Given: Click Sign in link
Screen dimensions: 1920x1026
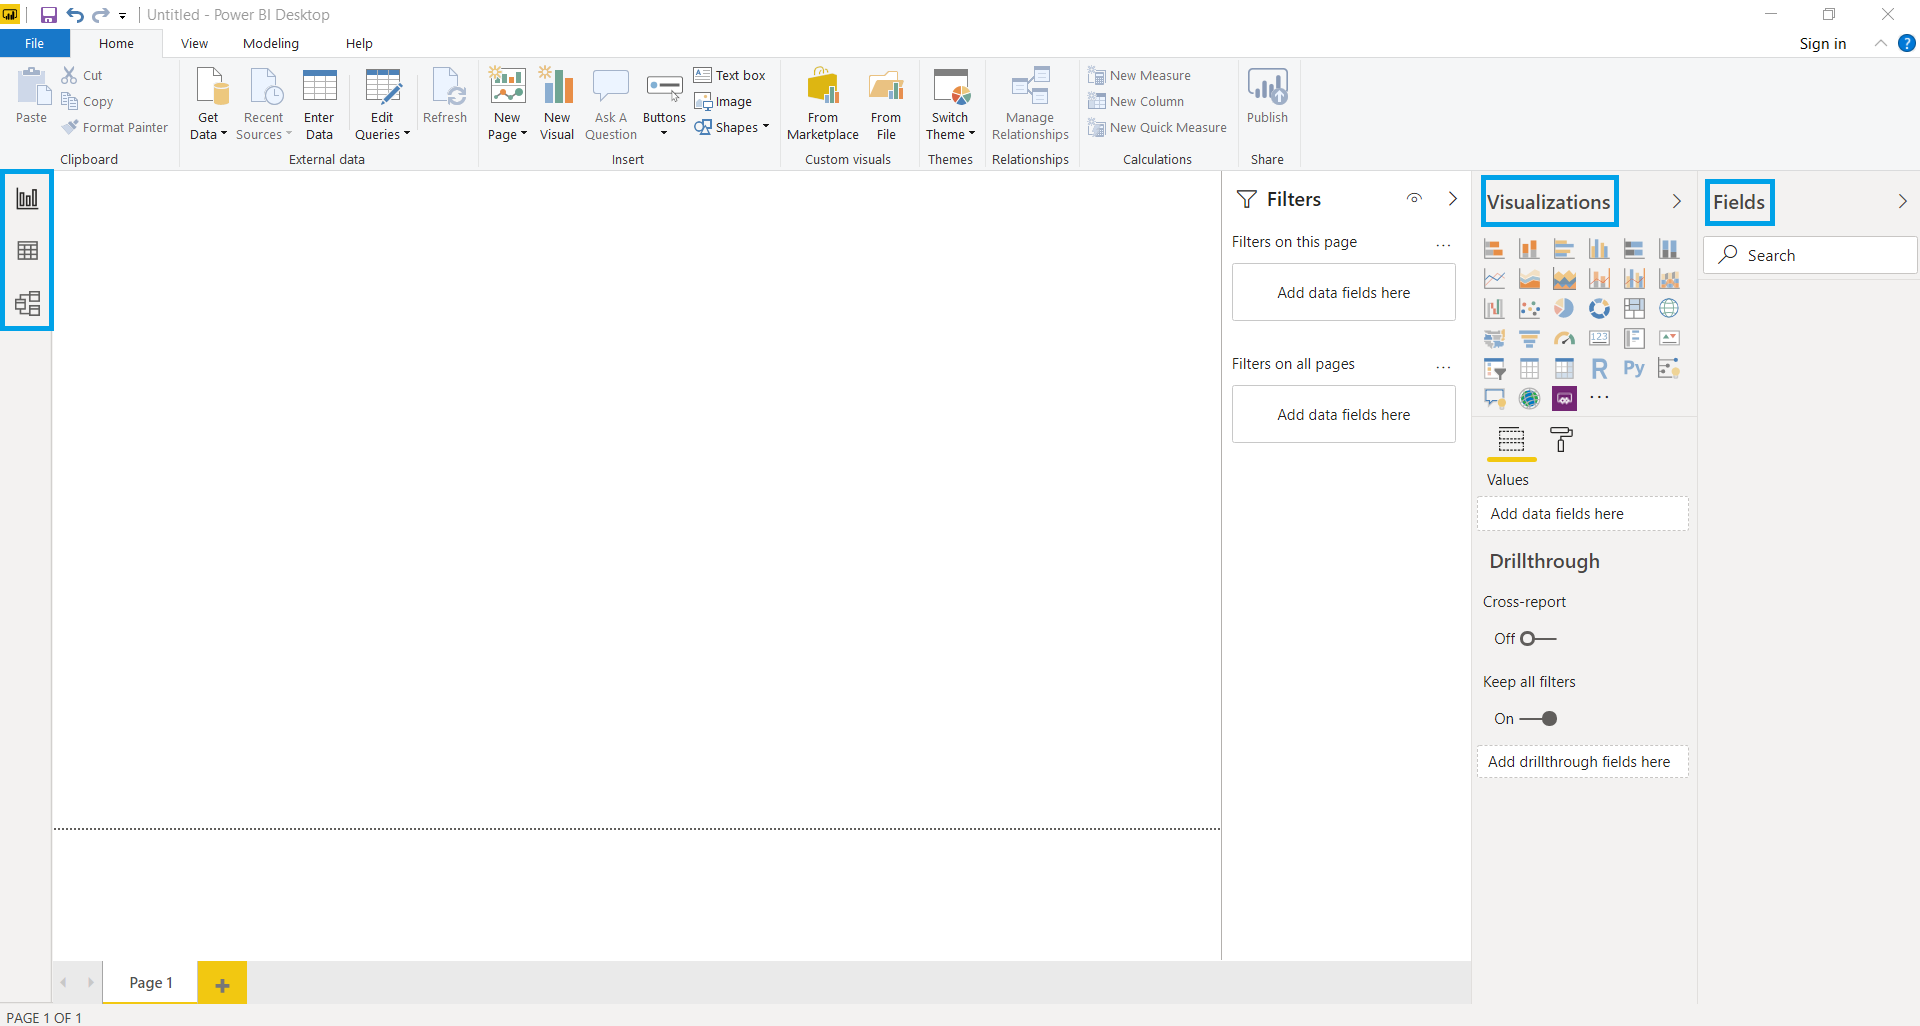Looking at the screenshot, I should pos(1822,44).
